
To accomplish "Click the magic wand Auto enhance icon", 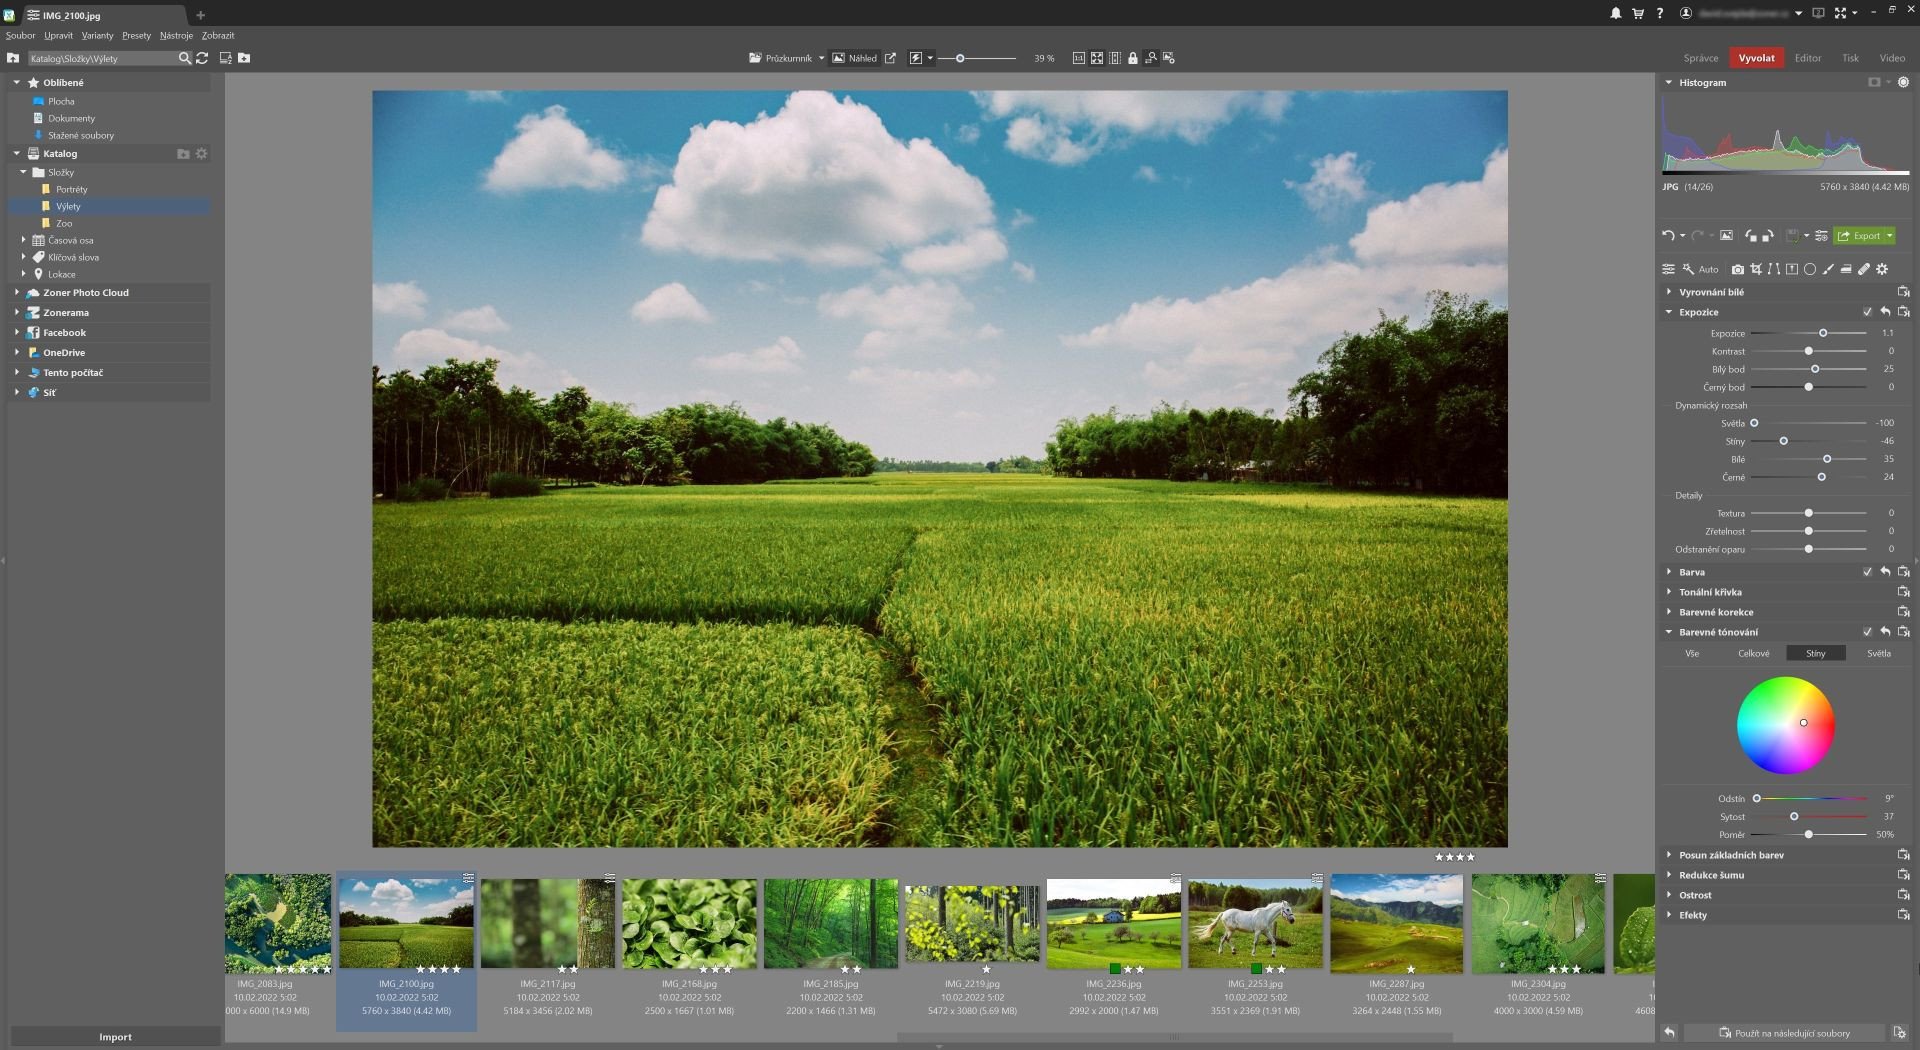I will pos(1688,269).
